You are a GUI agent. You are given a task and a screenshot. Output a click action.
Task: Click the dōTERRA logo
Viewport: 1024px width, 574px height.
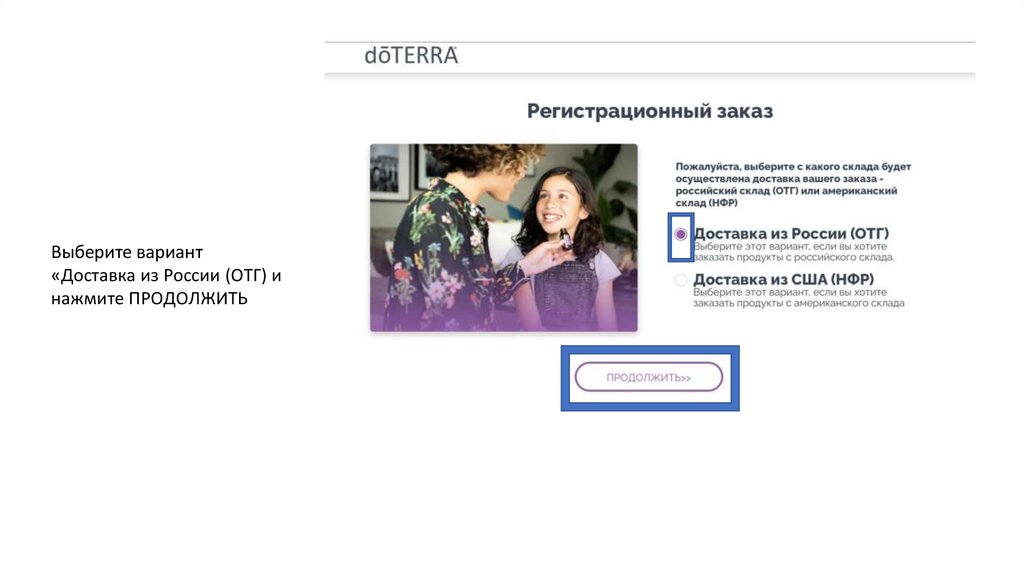[x=411, y=56]
